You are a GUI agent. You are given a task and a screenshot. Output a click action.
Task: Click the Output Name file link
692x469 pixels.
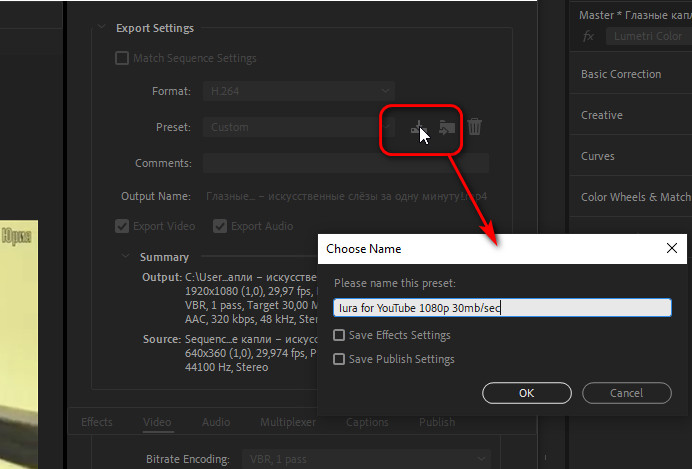coord(346,196)
